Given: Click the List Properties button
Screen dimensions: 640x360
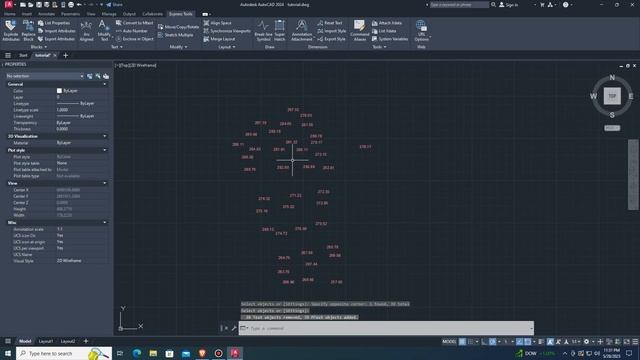Looking at the screenshot, I should (54, 23).
